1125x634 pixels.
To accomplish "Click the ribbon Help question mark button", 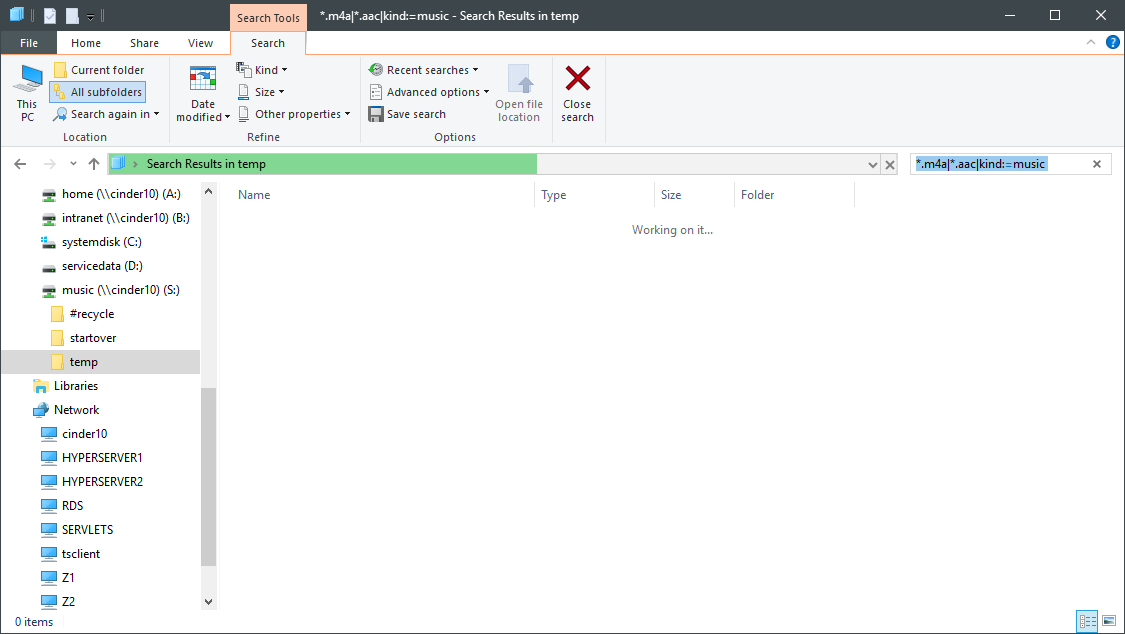I will click(1112, 42).
